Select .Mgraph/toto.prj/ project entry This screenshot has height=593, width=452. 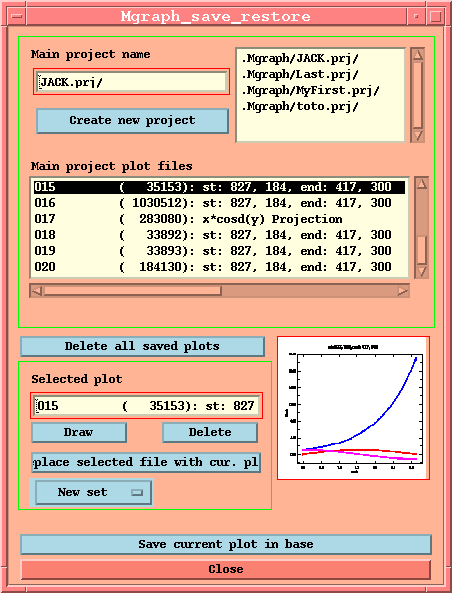click(300, 106)
